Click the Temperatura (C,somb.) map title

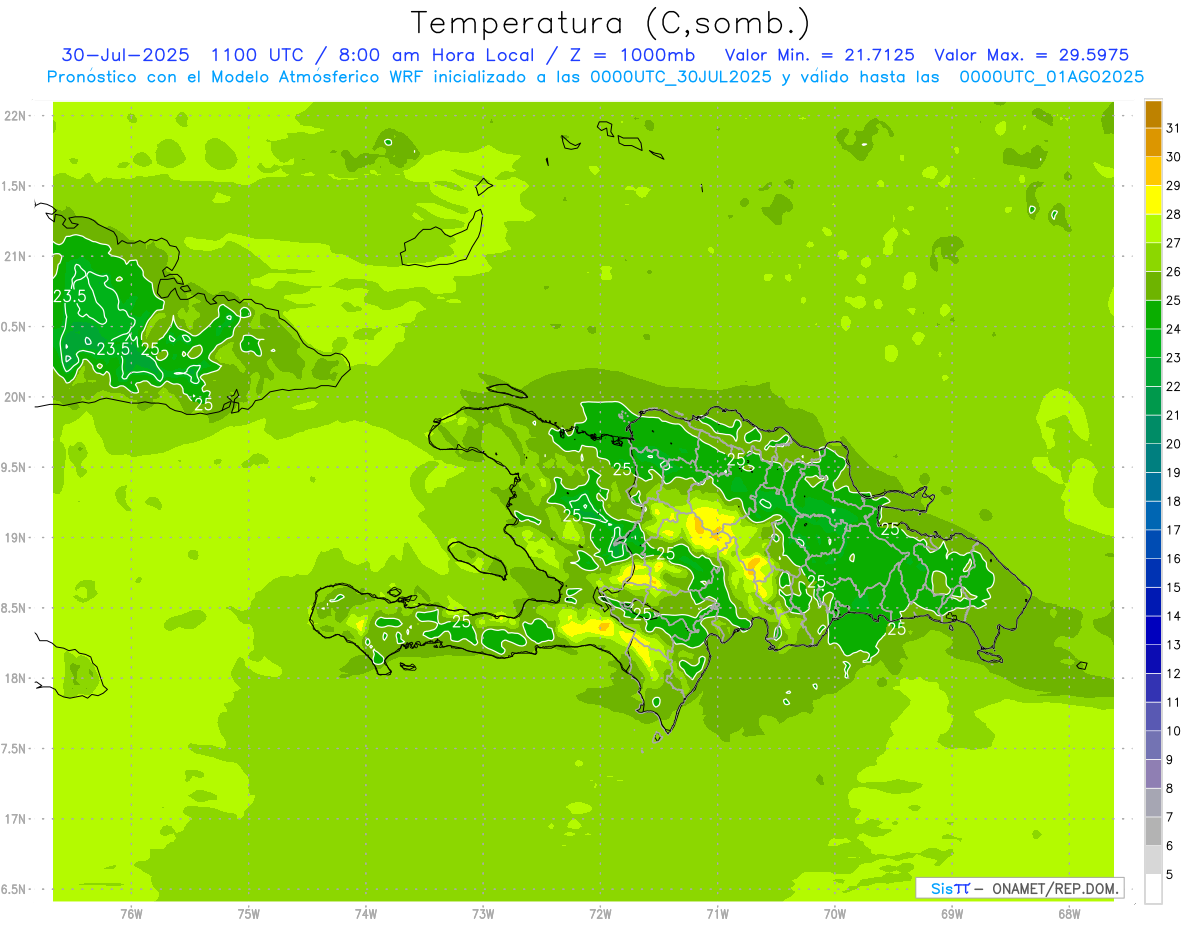[x=610, y=23]
